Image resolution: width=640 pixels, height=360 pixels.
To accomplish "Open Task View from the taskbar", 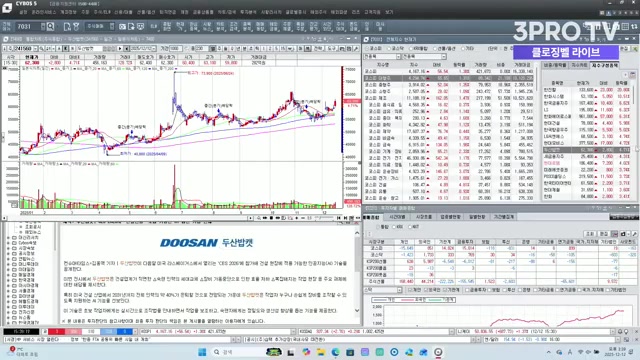I will [x=291, y=352].
